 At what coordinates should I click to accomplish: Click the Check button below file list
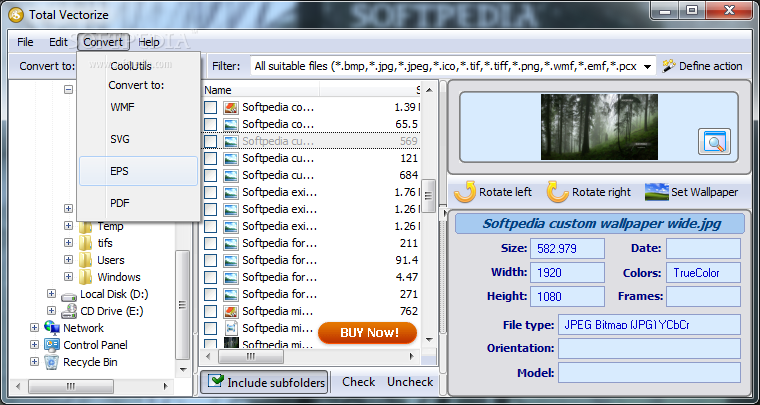click(x=359, y=382)
